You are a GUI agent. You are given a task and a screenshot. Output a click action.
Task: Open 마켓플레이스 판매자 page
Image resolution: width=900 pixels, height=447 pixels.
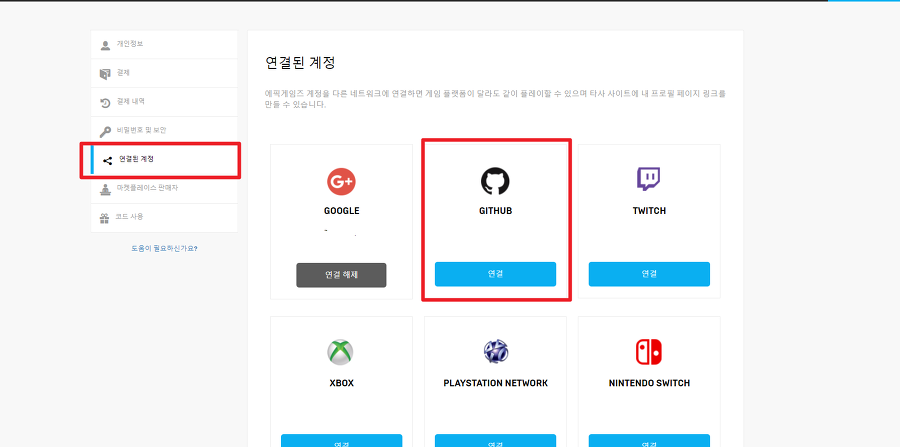164,188
